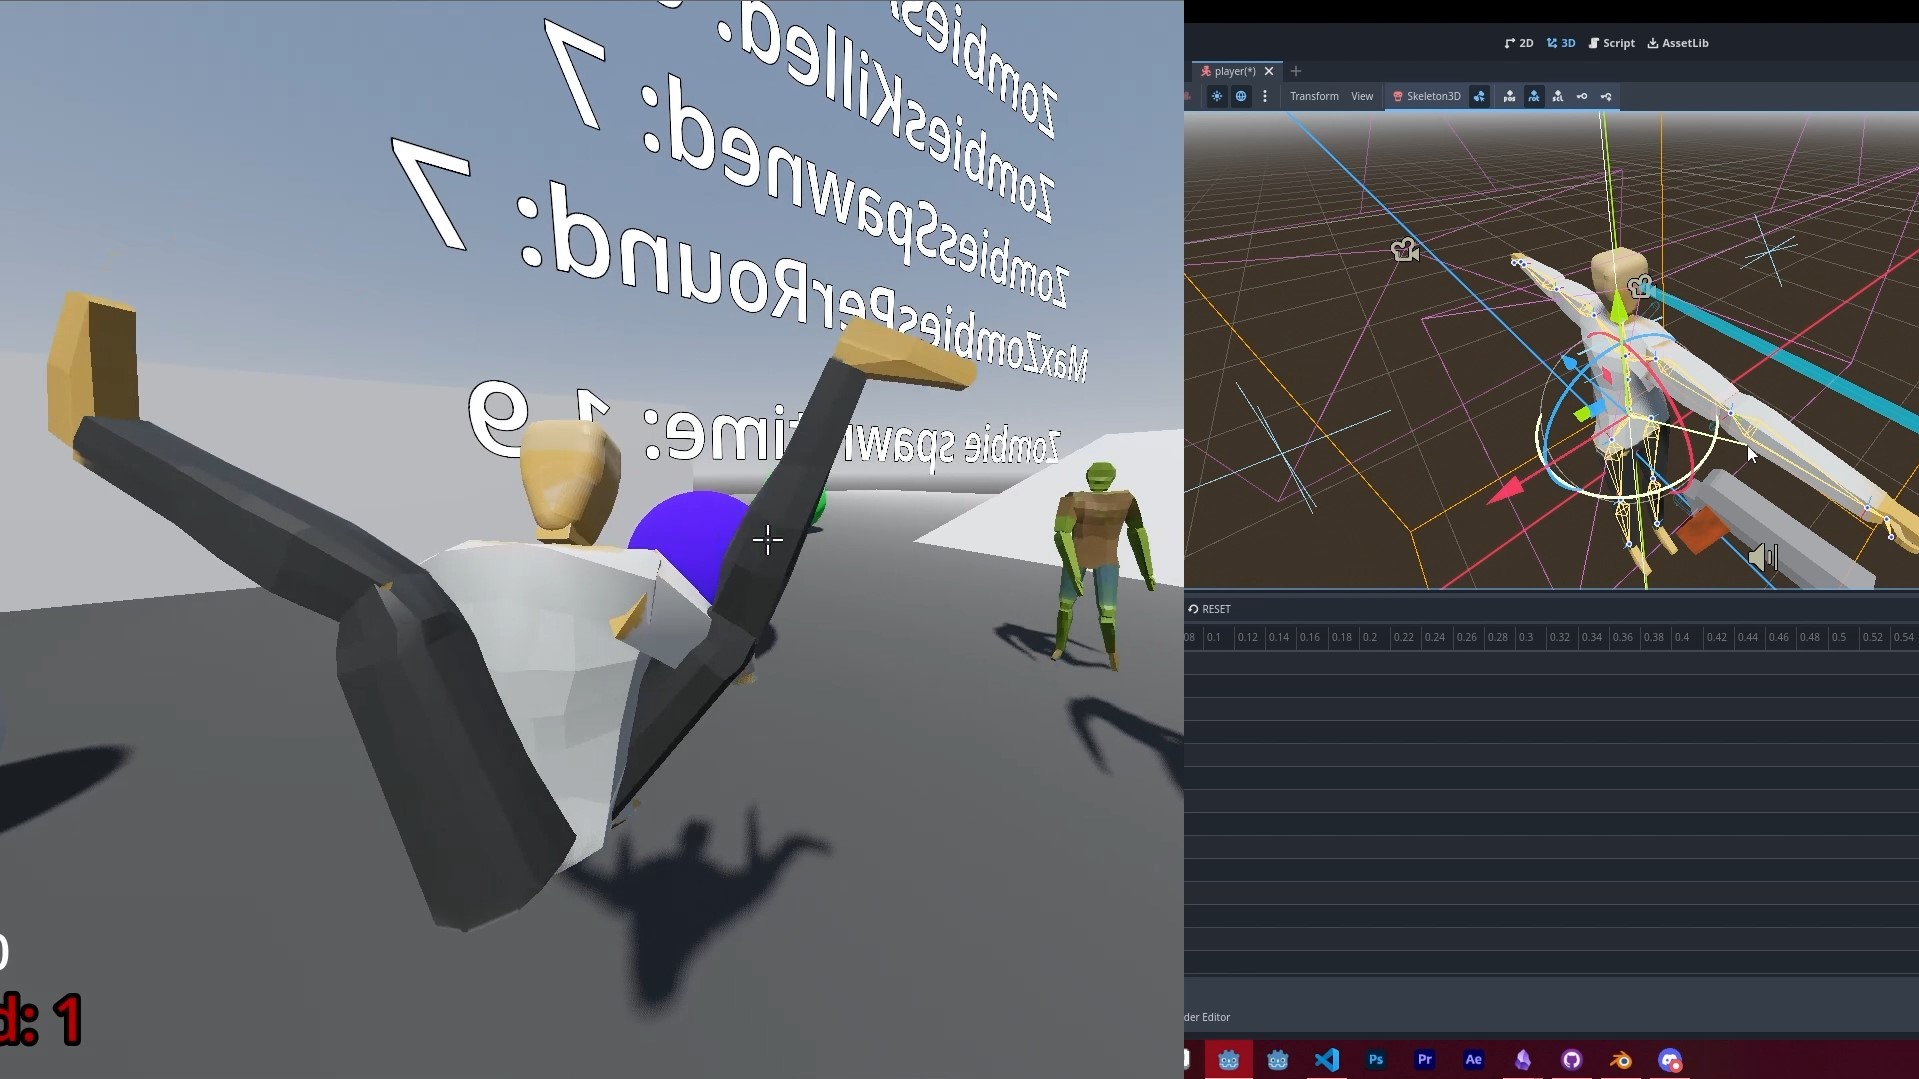
Task: Switch to the active Godot taskbar window
Action: (x=1229, y=1060)
